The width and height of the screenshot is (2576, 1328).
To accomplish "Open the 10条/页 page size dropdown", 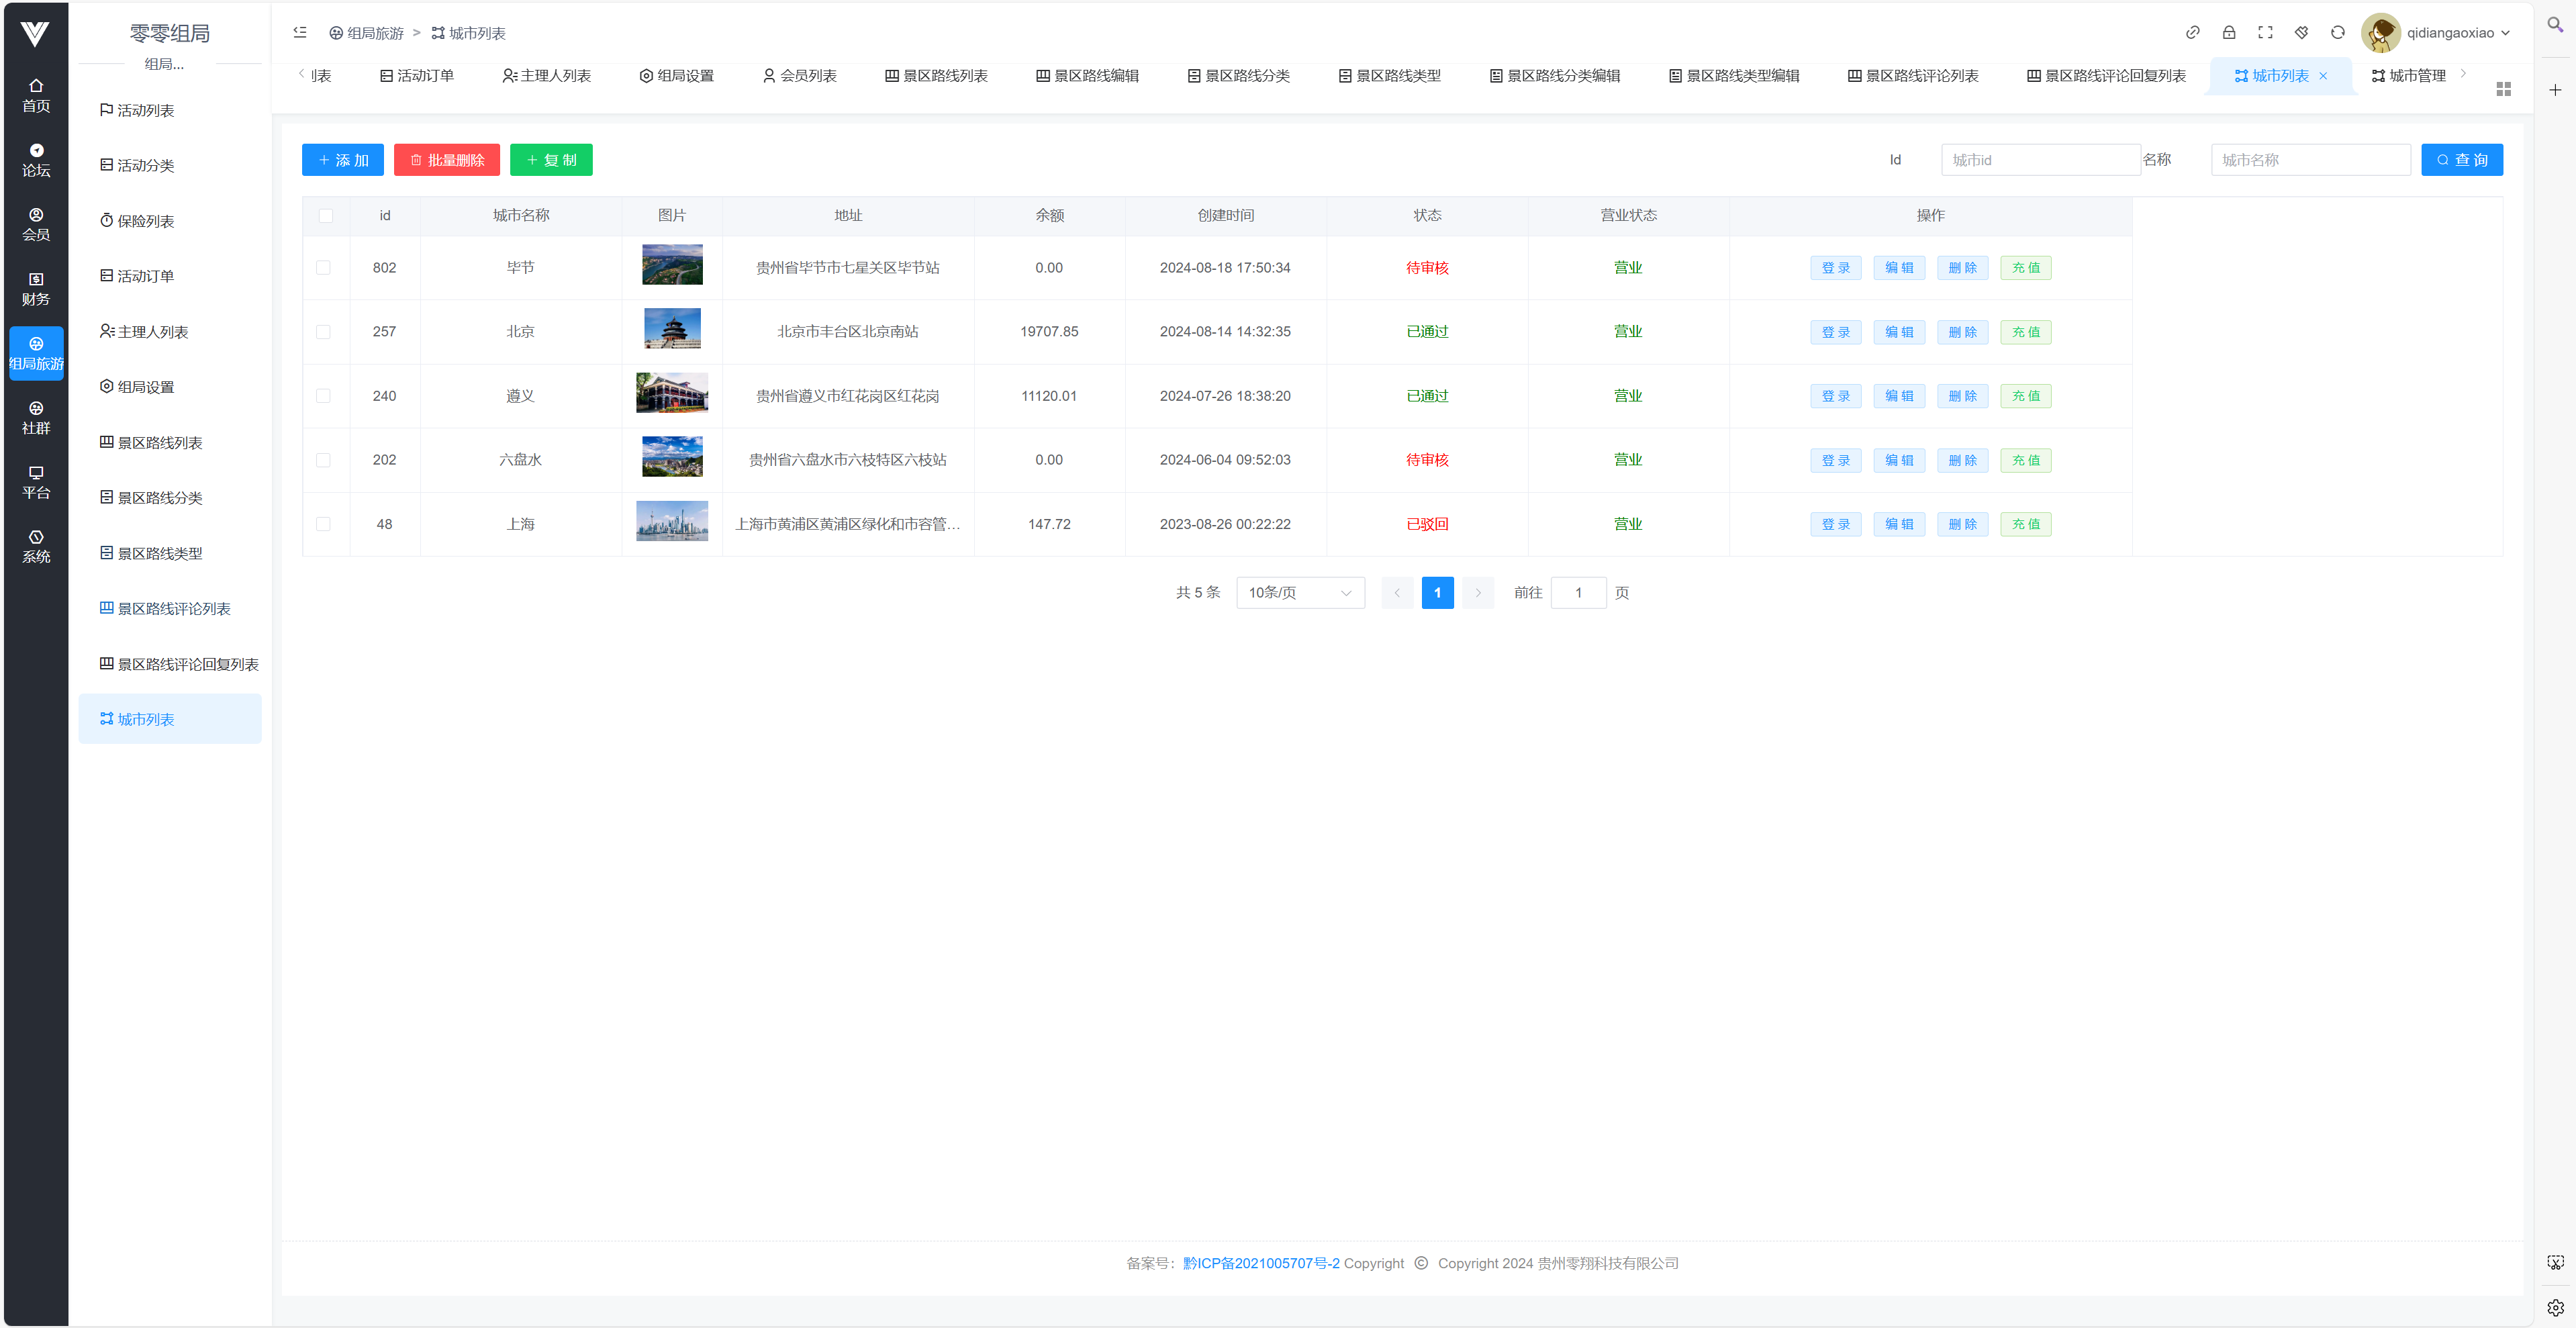I will (x=1299, y=593).
